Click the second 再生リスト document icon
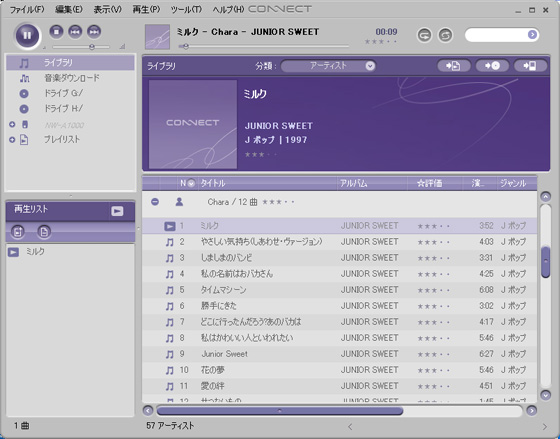Image resolution: width=560 pixels, height=439 pixels. click(44, 232)
